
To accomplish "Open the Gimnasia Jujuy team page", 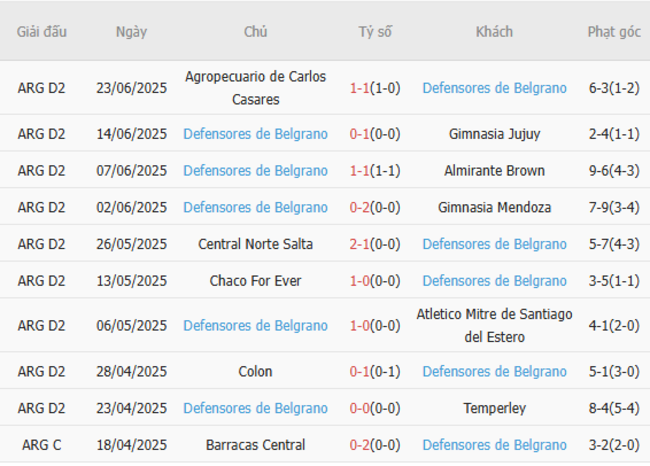I will (x=494, y=134).
